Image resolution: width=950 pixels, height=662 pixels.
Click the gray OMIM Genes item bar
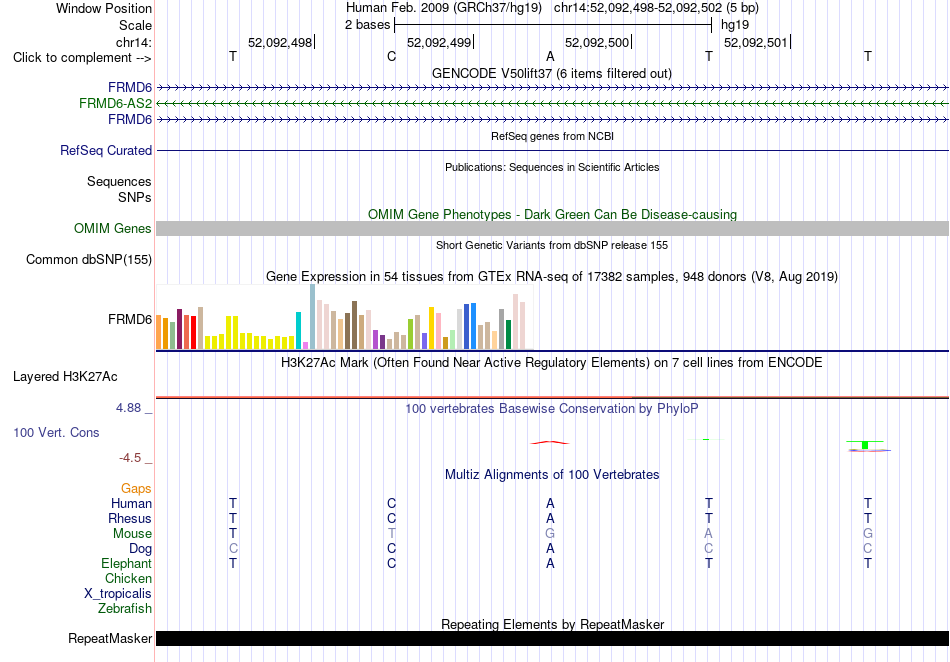click(552, 228)
